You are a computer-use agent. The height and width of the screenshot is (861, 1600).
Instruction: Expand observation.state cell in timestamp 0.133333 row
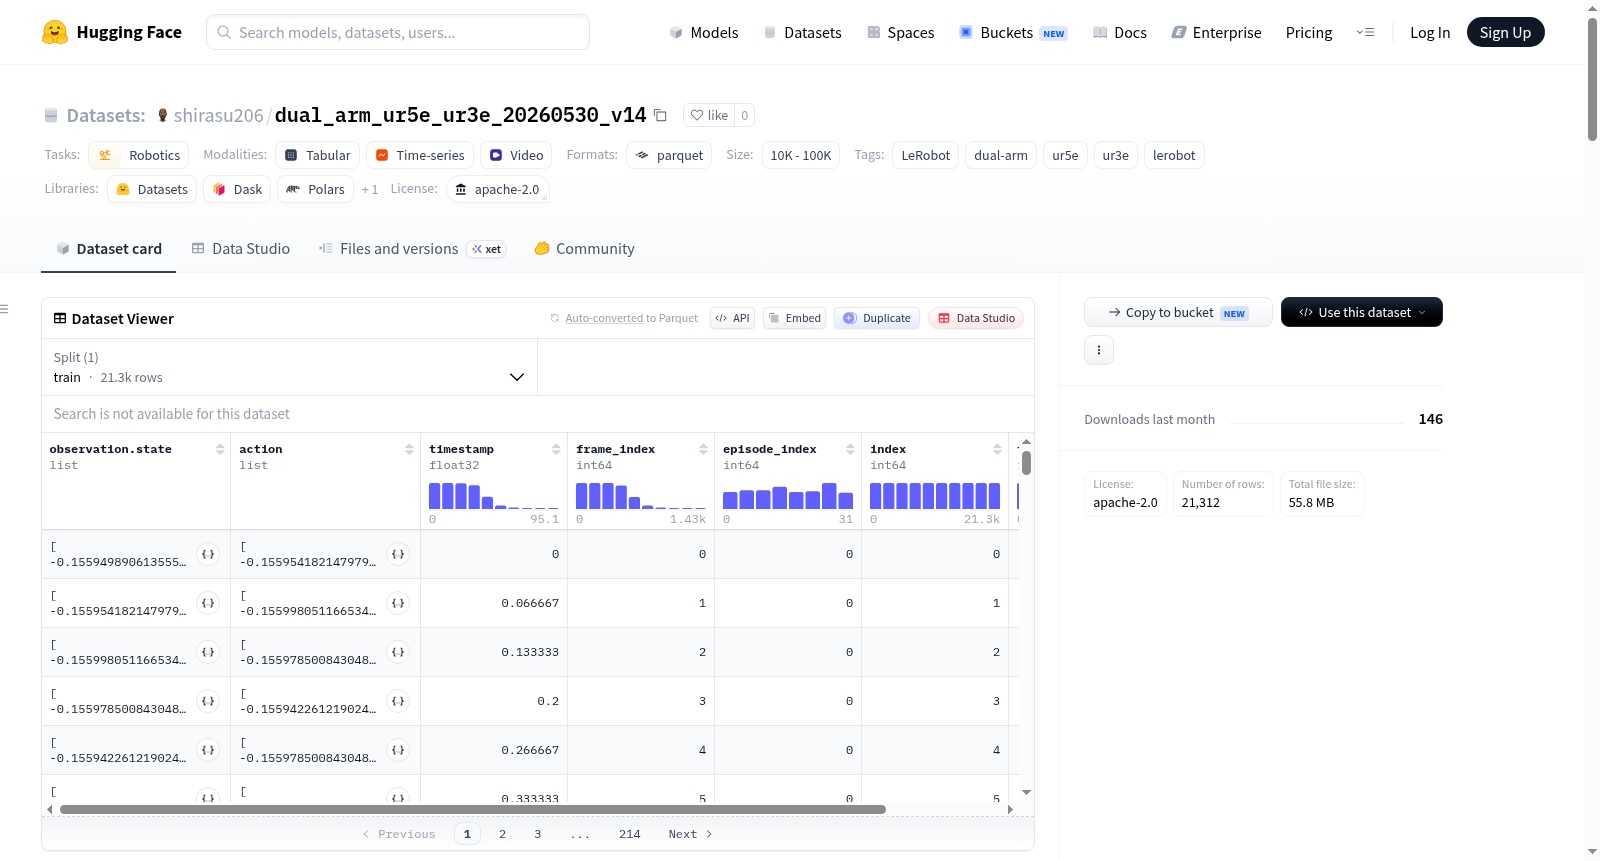[x=208, y=652]
